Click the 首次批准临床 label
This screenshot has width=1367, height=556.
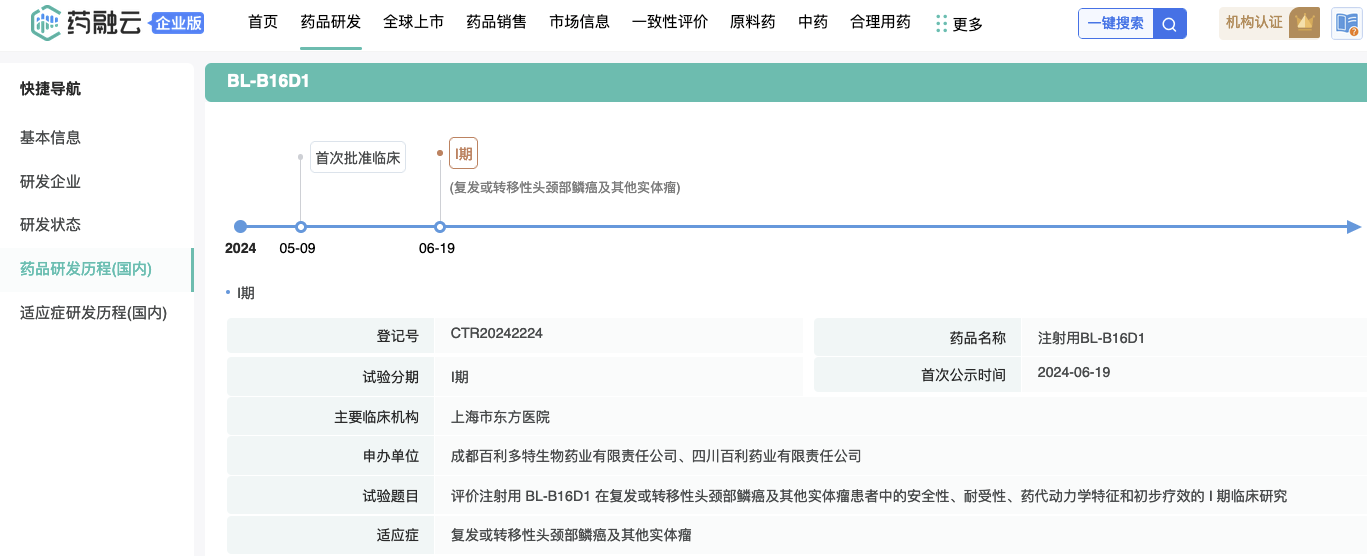357,158
